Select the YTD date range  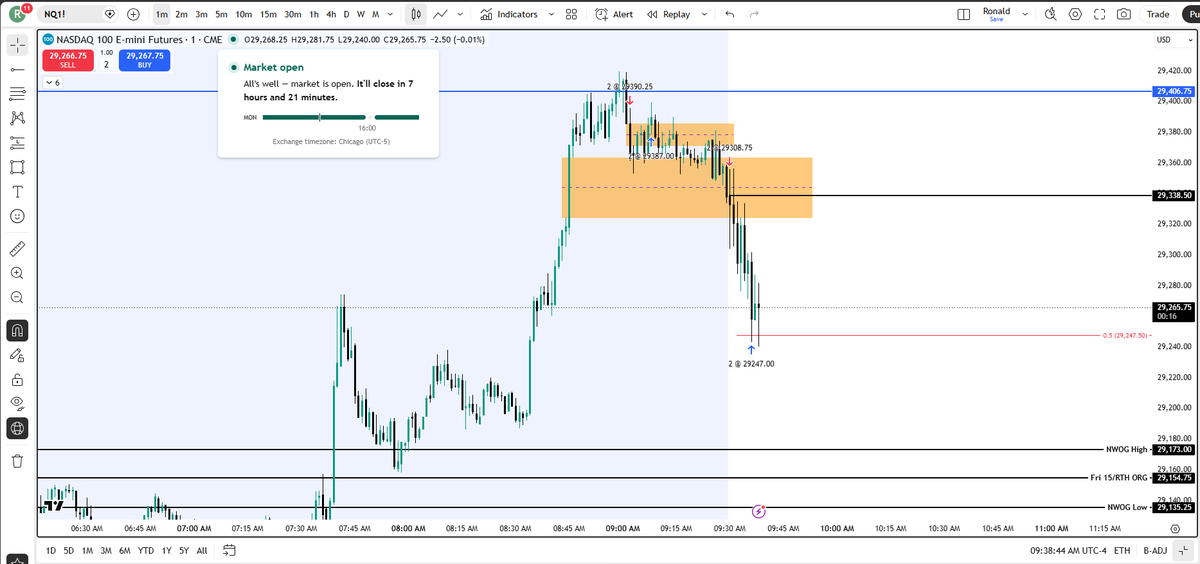click(145, 550)
